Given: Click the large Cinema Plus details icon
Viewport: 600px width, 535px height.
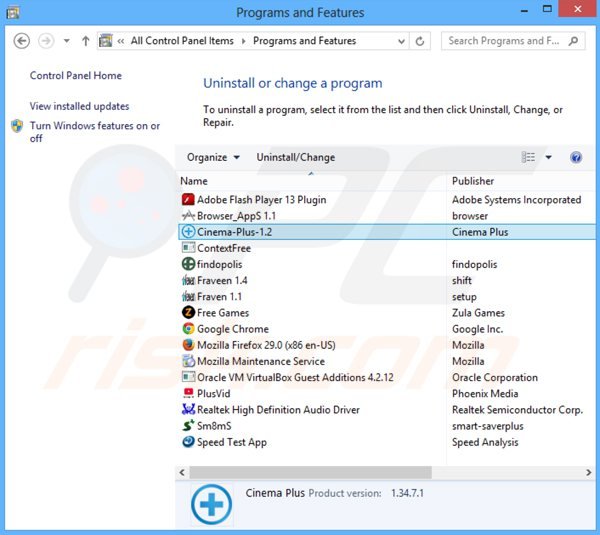Looking at the screenshot, I should [211, 504].
